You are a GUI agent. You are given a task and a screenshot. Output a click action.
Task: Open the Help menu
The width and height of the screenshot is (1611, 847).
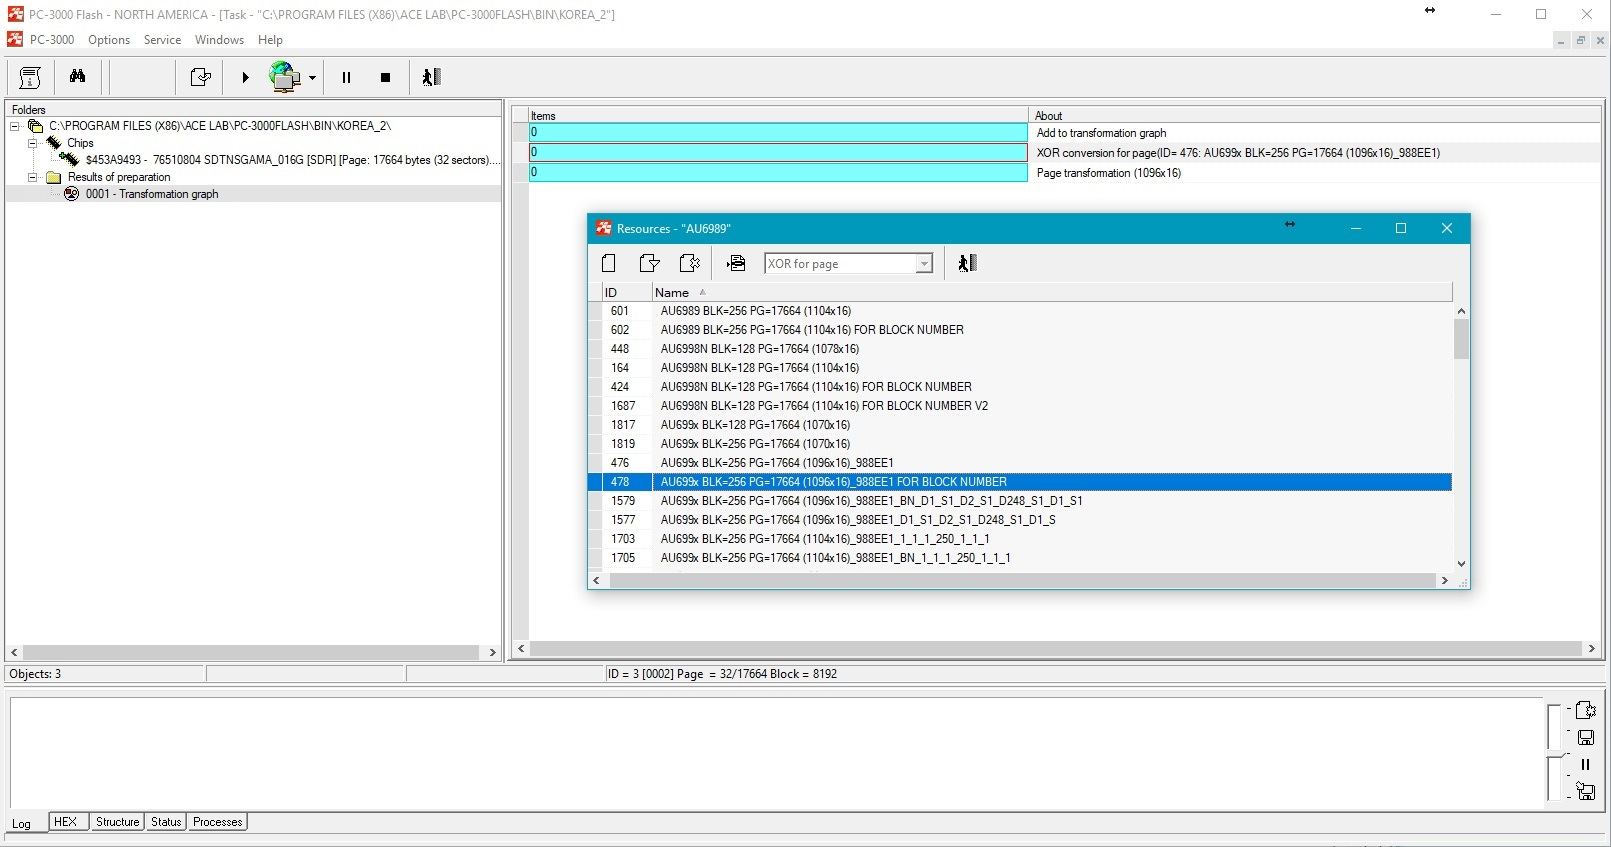[270, 40]
